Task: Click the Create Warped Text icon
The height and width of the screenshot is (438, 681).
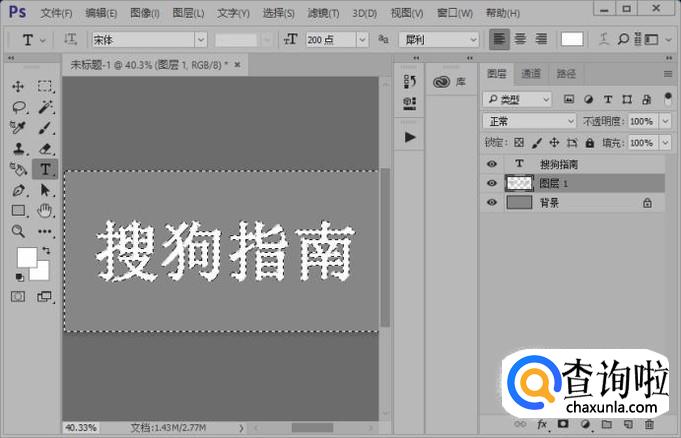Action: tap(604, 40)
